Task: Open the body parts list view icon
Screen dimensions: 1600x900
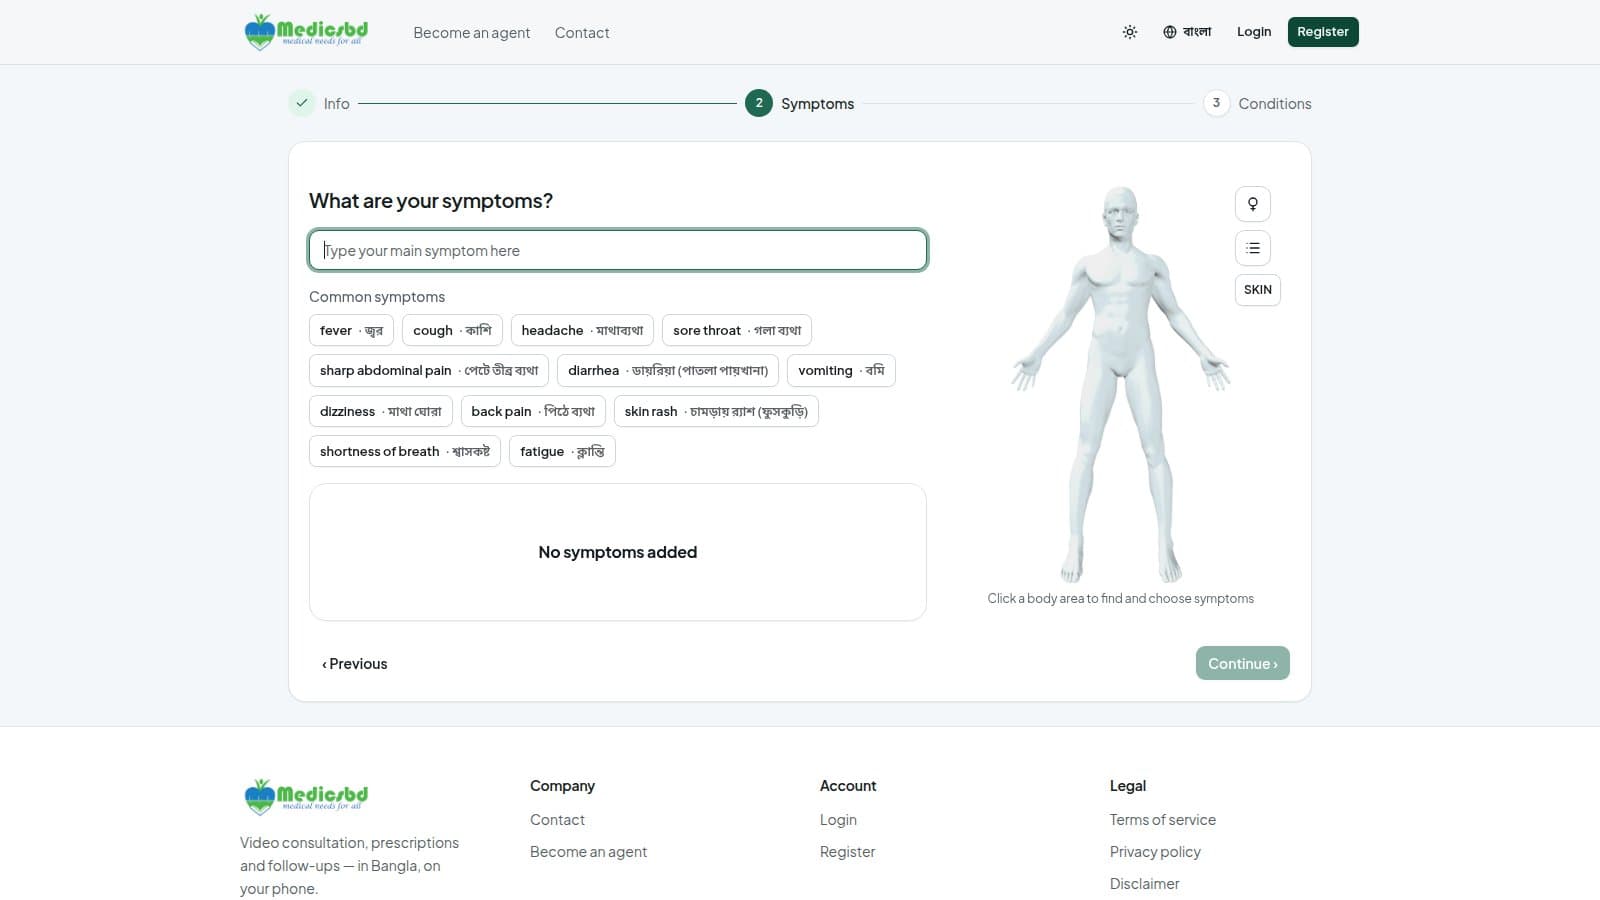Action: tap(1253, 248)
